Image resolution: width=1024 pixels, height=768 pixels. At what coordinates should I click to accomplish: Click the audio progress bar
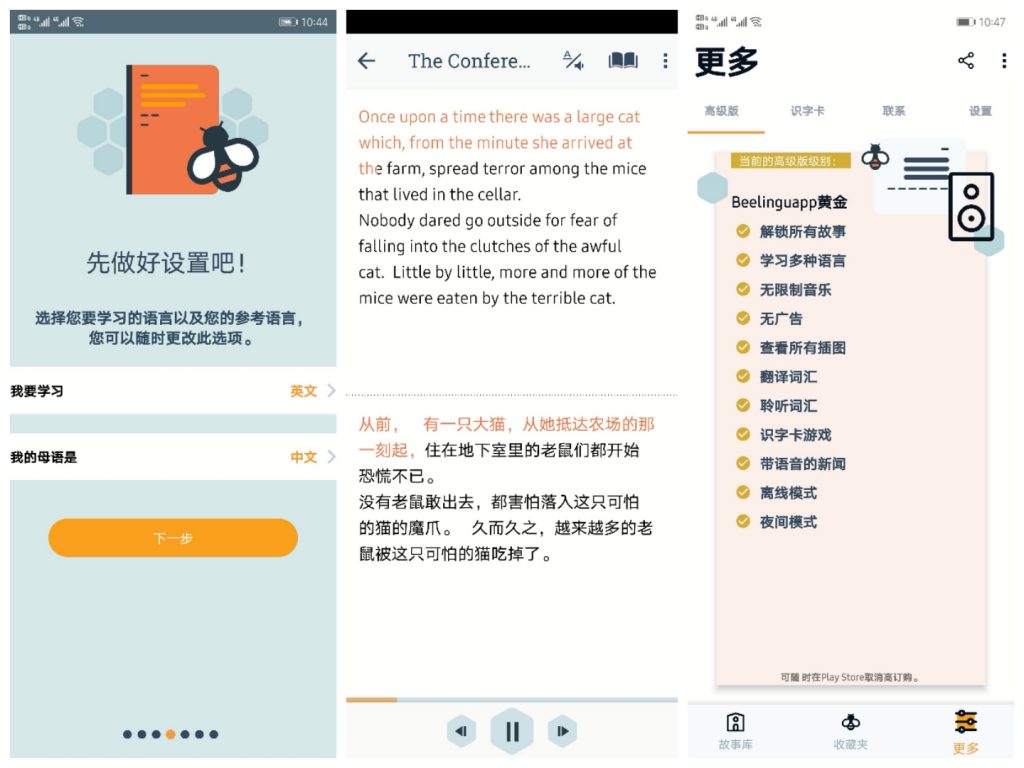click(512, 699)
